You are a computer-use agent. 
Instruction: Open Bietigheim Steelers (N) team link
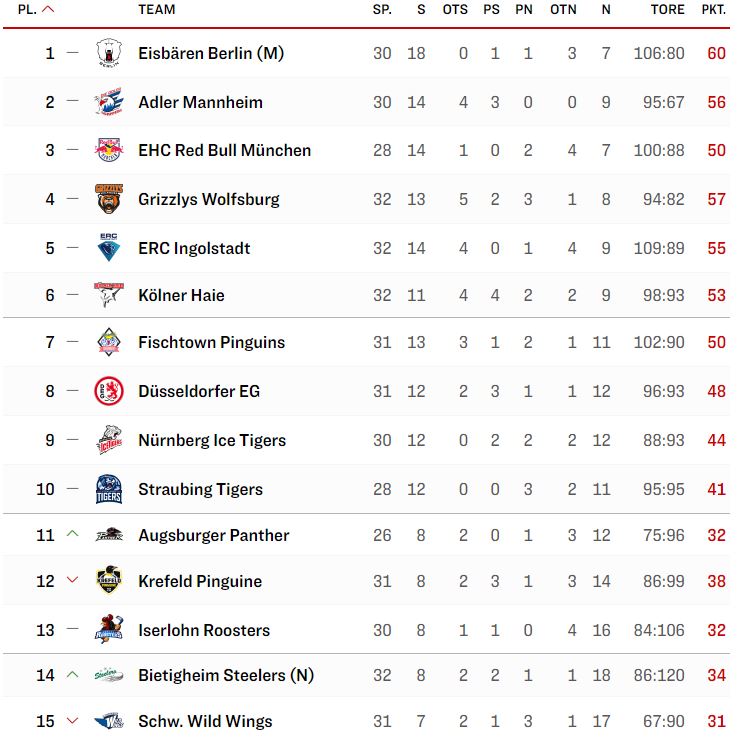pos(226,675)
